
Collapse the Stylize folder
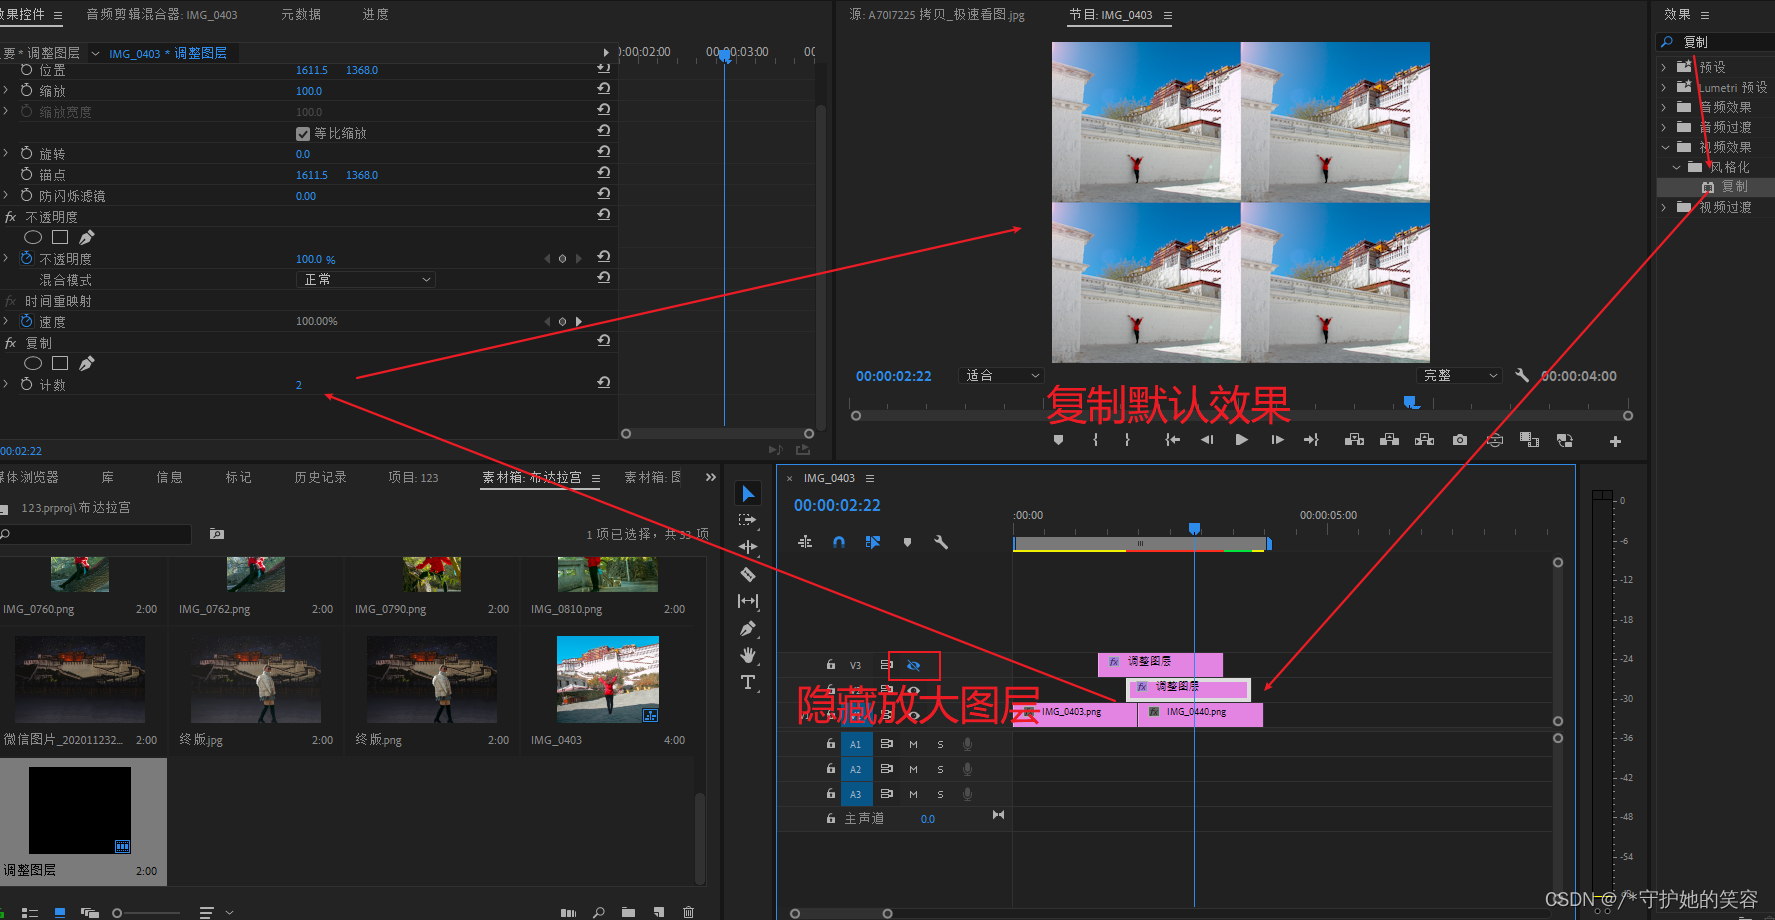pyautogui.click(x=1677, y=167)
